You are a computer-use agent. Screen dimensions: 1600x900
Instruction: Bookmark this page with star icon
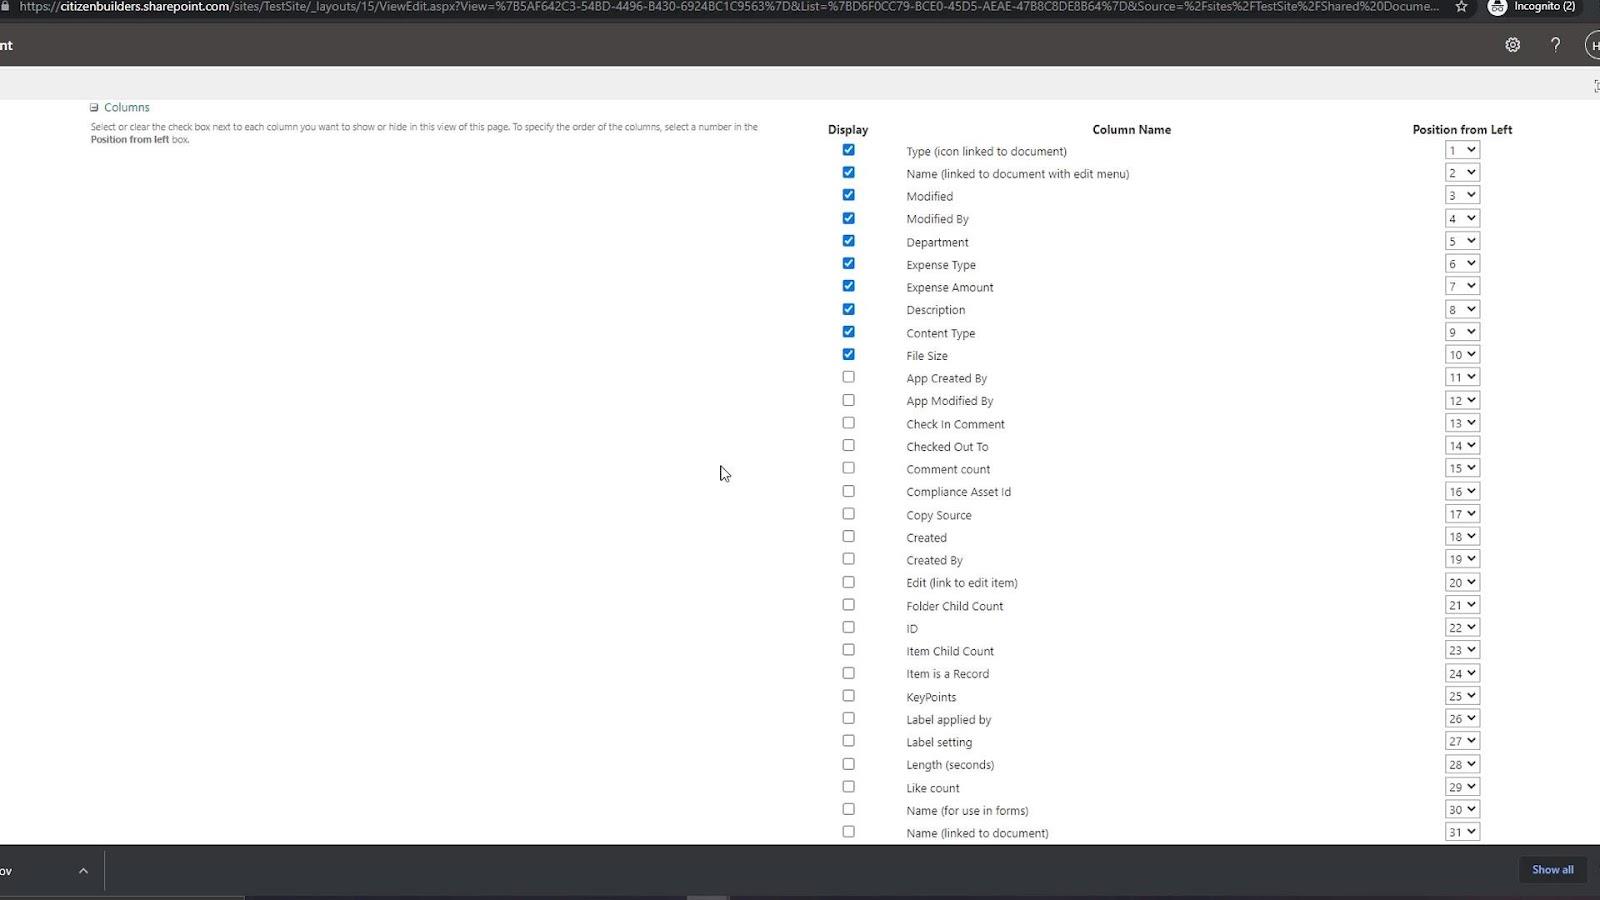click(x=1461, y=7)
